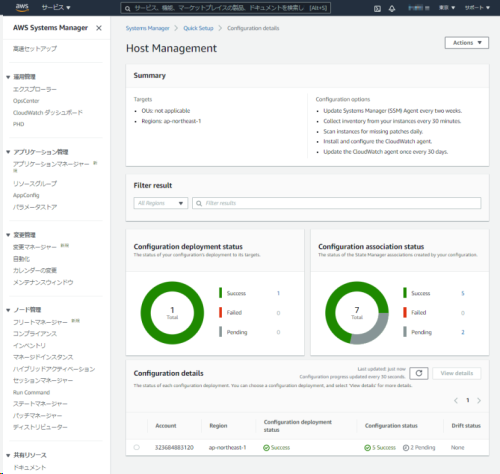Open コンプライアンス in sidebar
Viewport: 500px width, 474px height.
pos(35,334)
